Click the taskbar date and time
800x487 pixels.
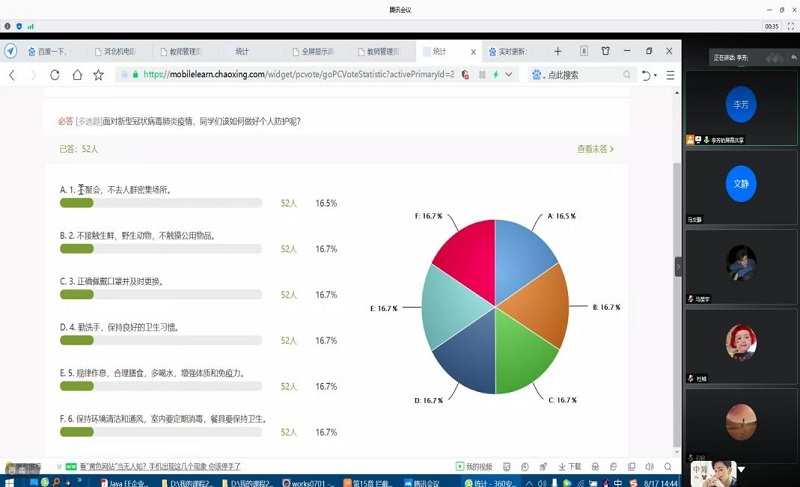661,482
